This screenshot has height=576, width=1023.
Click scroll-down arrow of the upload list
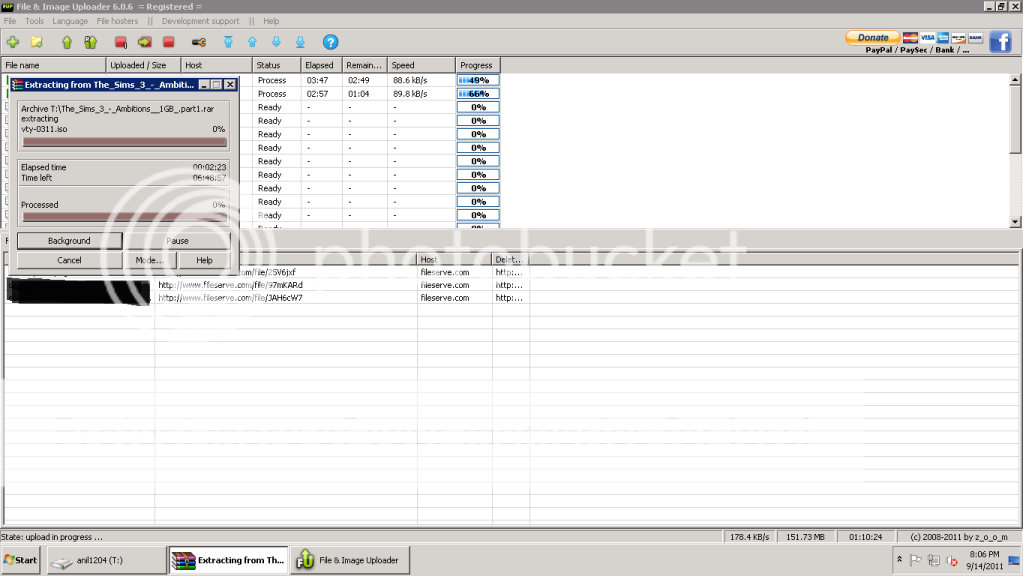click(x=1016, y=221)
